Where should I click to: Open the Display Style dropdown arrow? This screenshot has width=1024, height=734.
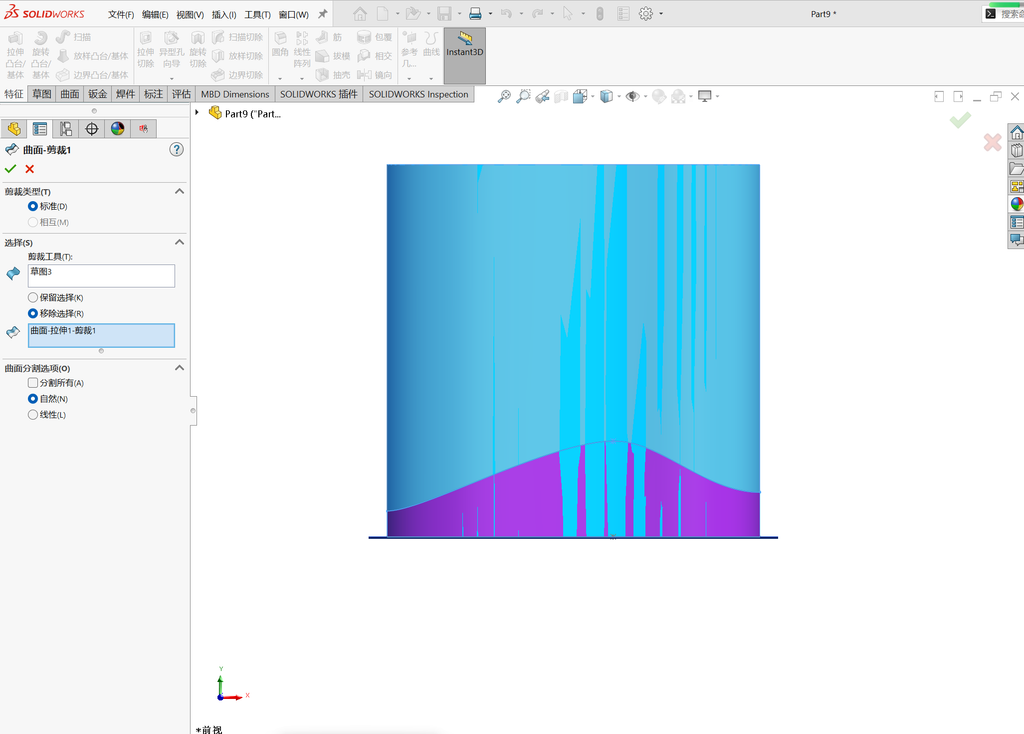tap(619, 97)
